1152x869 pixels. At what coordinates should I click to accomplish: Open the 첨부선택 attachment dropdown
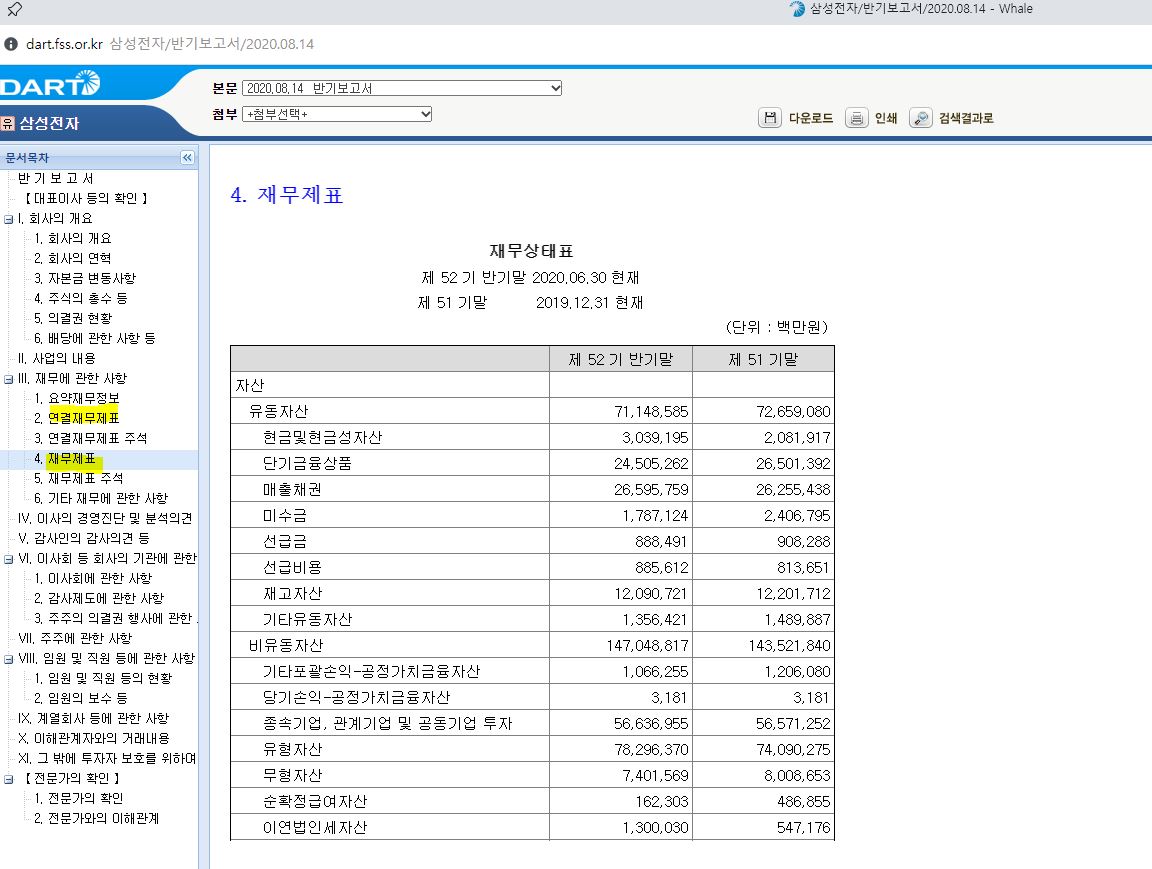336,114
